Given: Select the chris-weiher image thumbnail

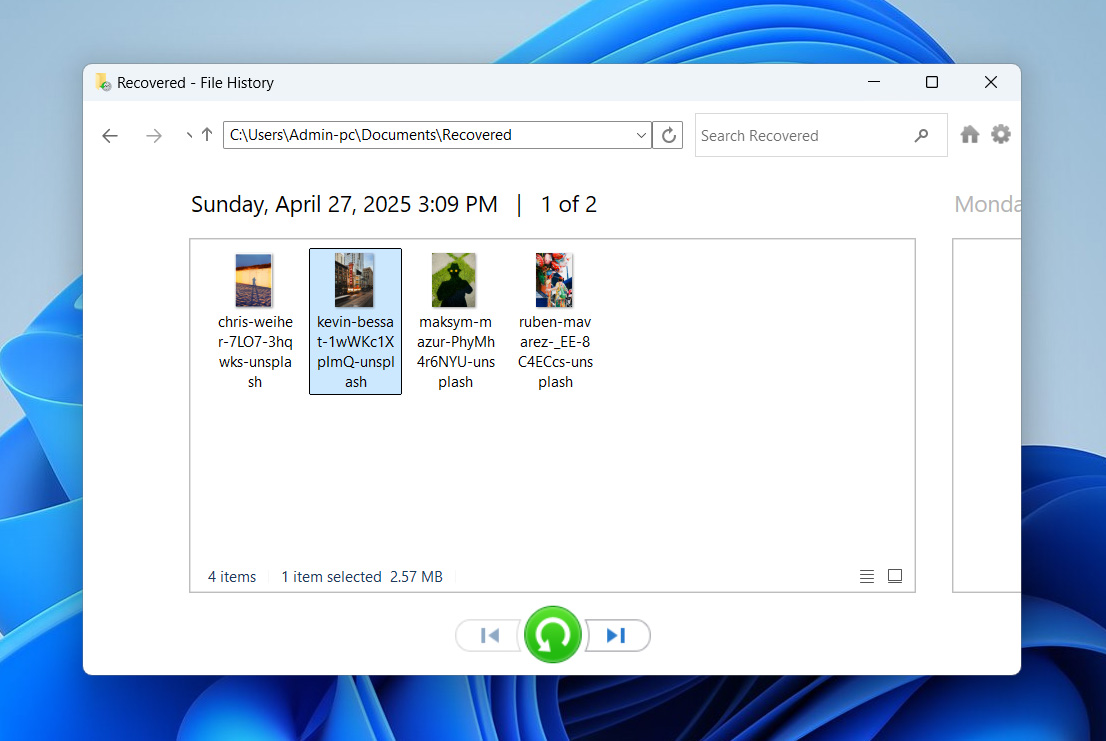Looking at the screenshot, I should (254, 280).
